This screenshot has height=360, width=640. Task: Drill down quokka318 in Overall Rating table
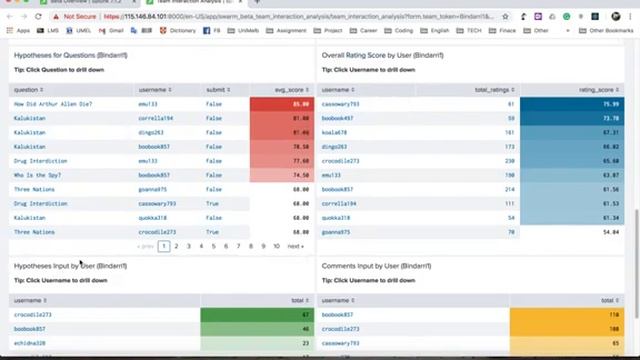(x=336, y=218)
